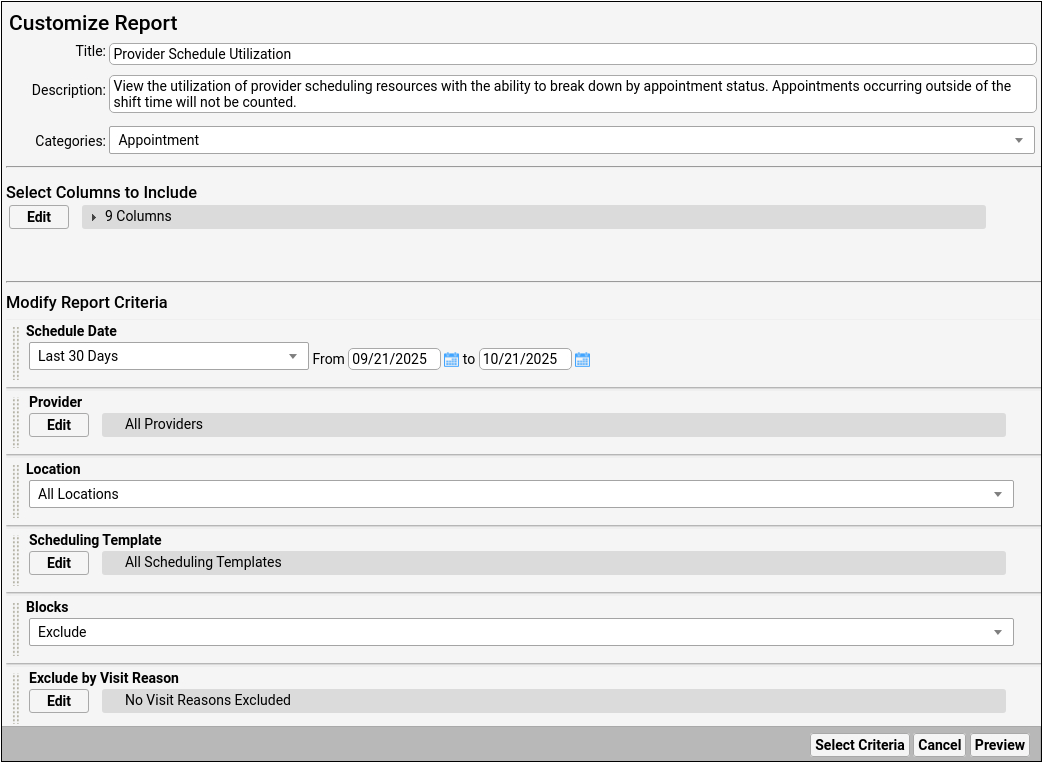Edit the selected report columns
The height and width of the screenshot is (762, 1042).
click(x=39, y=217)
